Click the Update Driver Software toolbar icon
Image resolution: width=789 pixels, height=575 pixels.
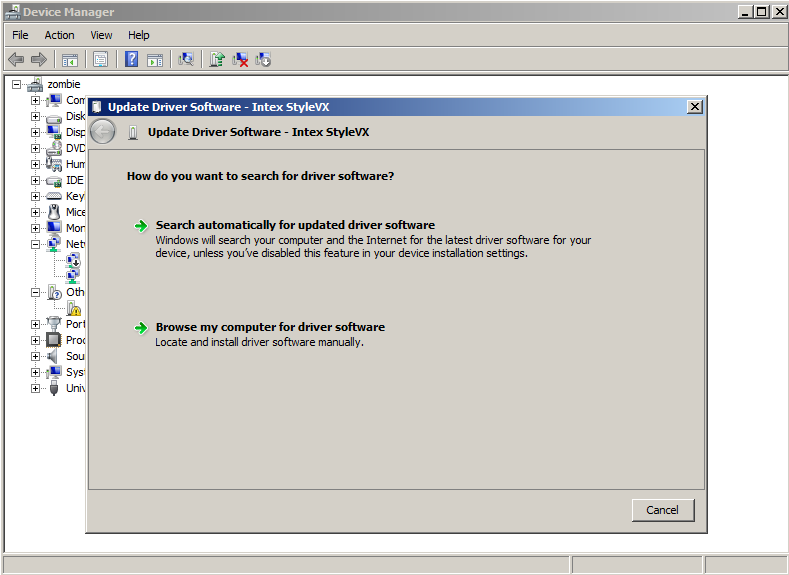tap(217, 59)
